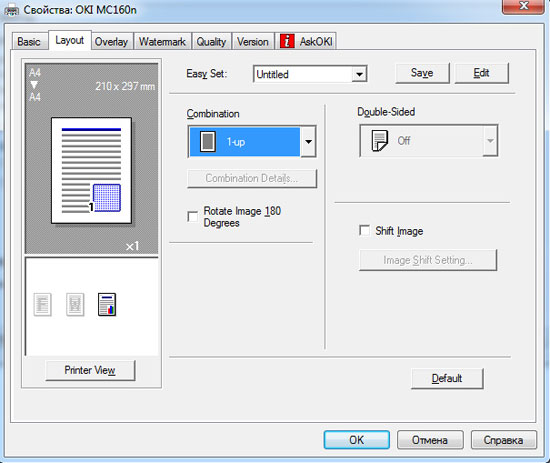Click the Combination label
The width and height of the screenshot is (550, 463).
pyautogui.click(x=213, y=114)
